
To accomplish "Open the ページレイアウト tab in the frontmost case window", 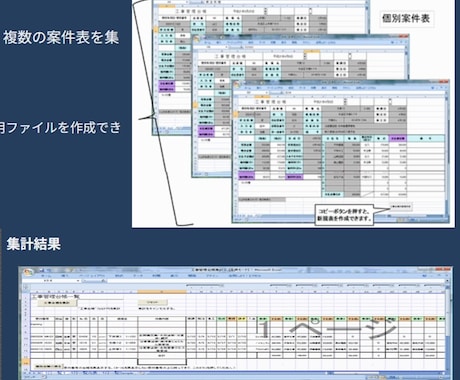I will [275, 88].
